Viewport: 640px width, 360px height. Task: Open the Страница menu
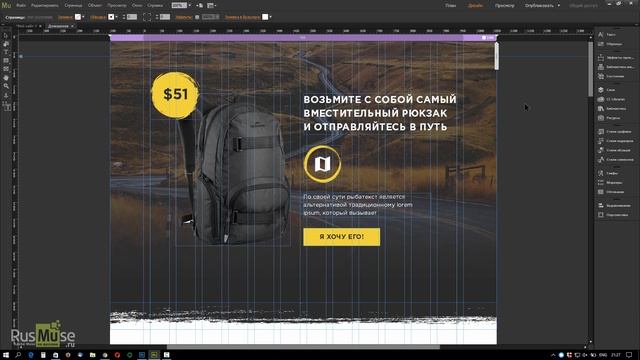73,6
